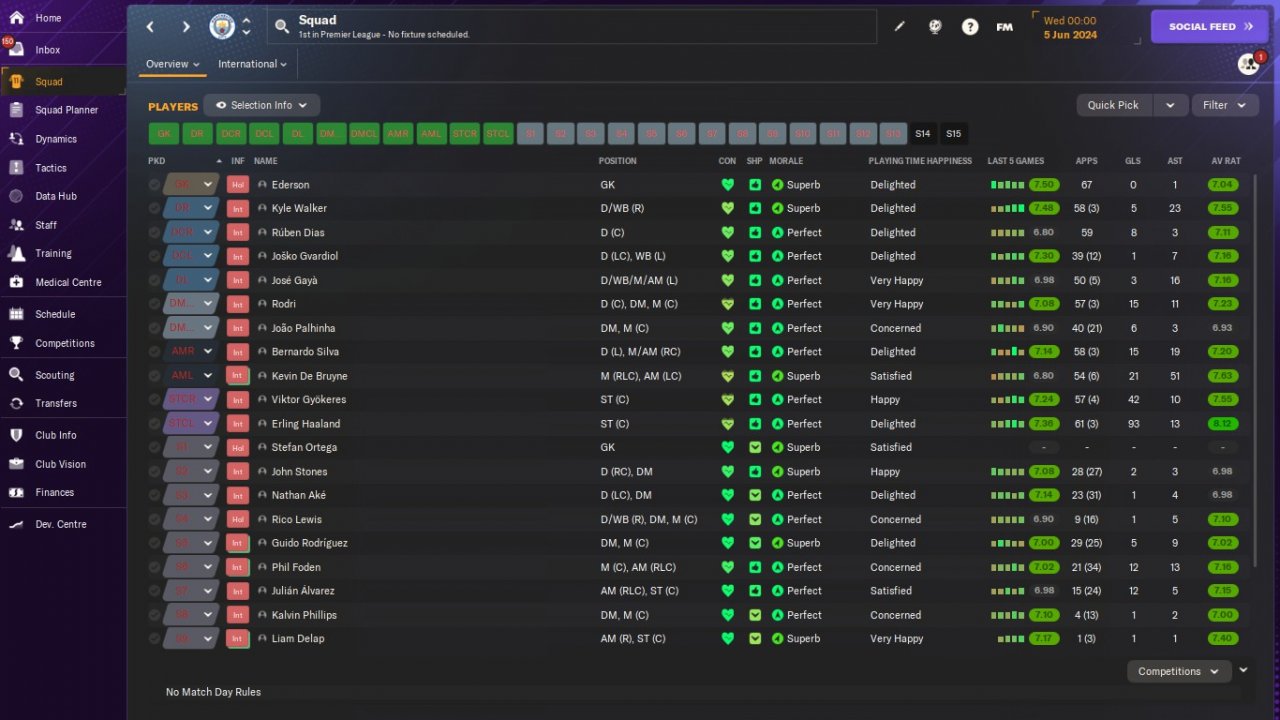Open the Competitions trophy icon

tap(16, 343)
